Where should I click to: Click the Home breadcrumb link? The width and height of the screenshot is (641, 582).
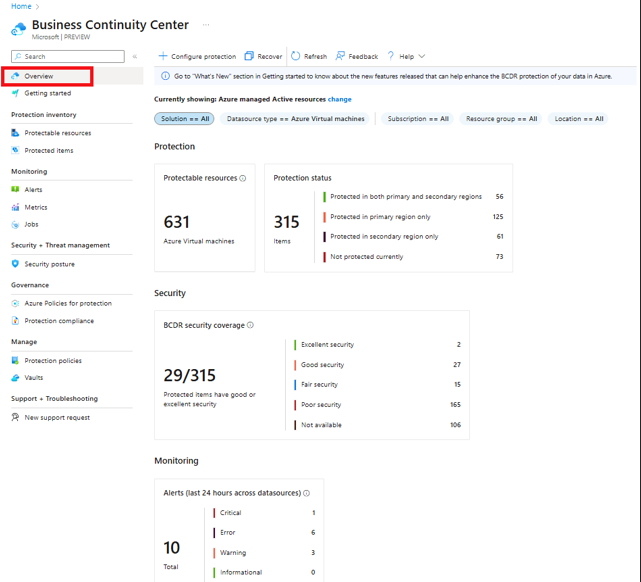tap(20, 6)
